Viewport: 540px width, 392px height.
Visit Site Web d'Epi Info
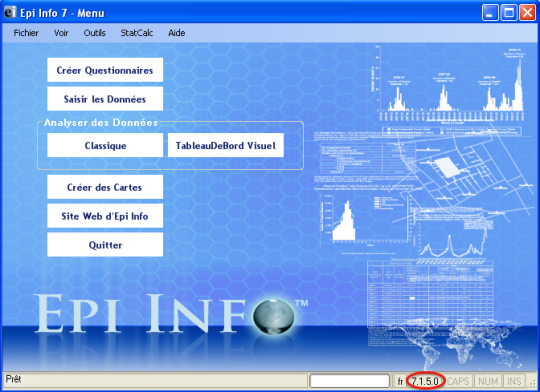pyautogui.click(x=105, y=216)
